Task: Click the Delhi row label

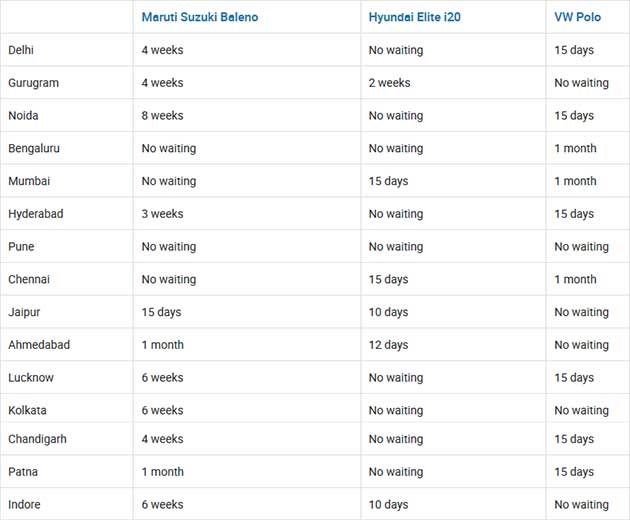Action: point(21,50)
